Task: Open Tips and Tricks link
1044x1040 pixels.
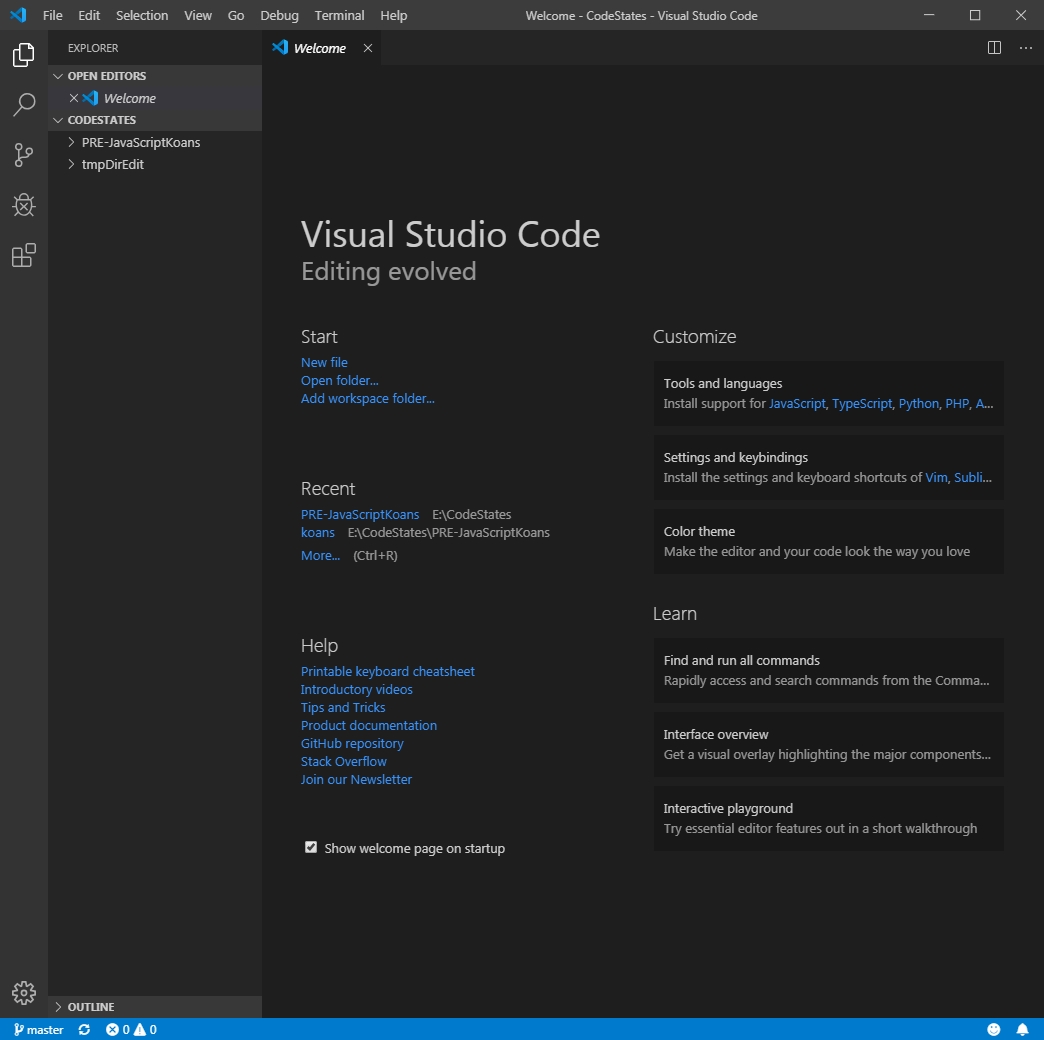Action: (343, 707)
